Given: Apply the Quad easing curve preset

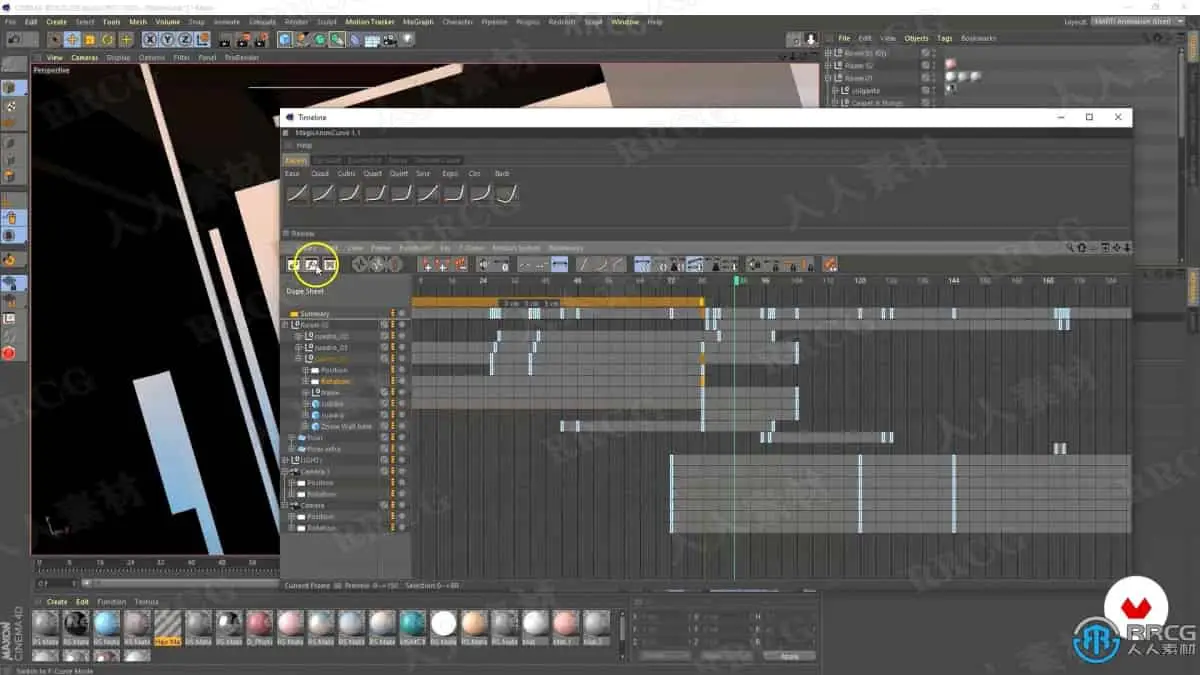Looking at the screenshot, I should coord(323,194).
